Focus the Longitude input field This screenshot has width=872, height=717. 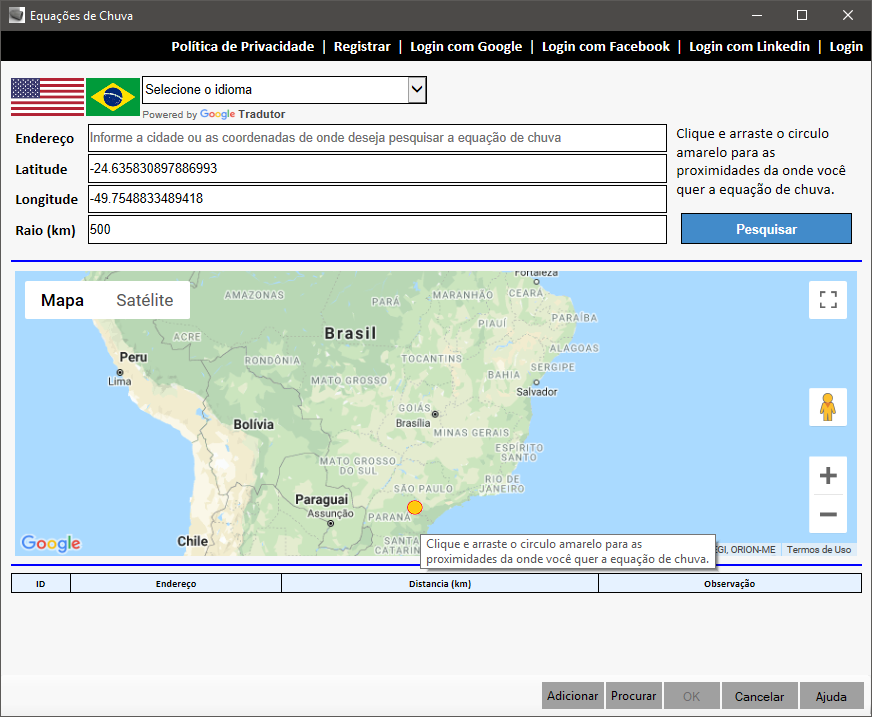coord(377,199)
